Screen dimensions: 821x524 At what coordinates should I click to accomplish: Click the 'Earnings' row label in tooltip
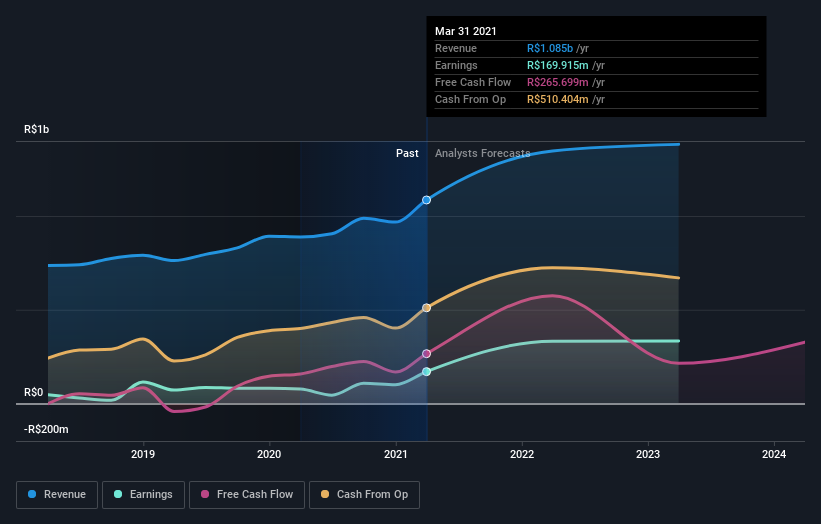tap(457, 65)
